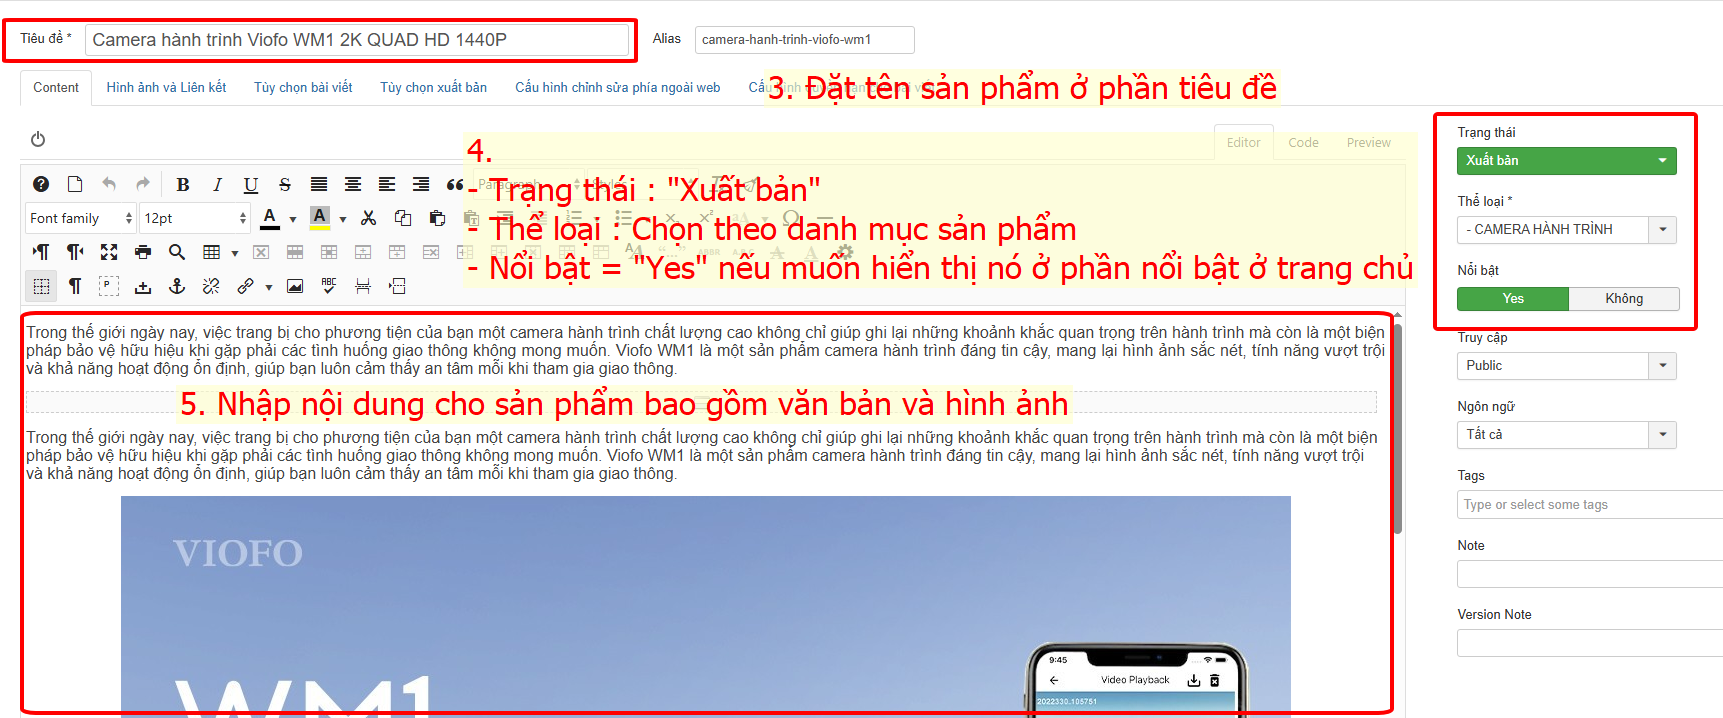Toggle underline formatting
1723x718 pixels.
251,184
